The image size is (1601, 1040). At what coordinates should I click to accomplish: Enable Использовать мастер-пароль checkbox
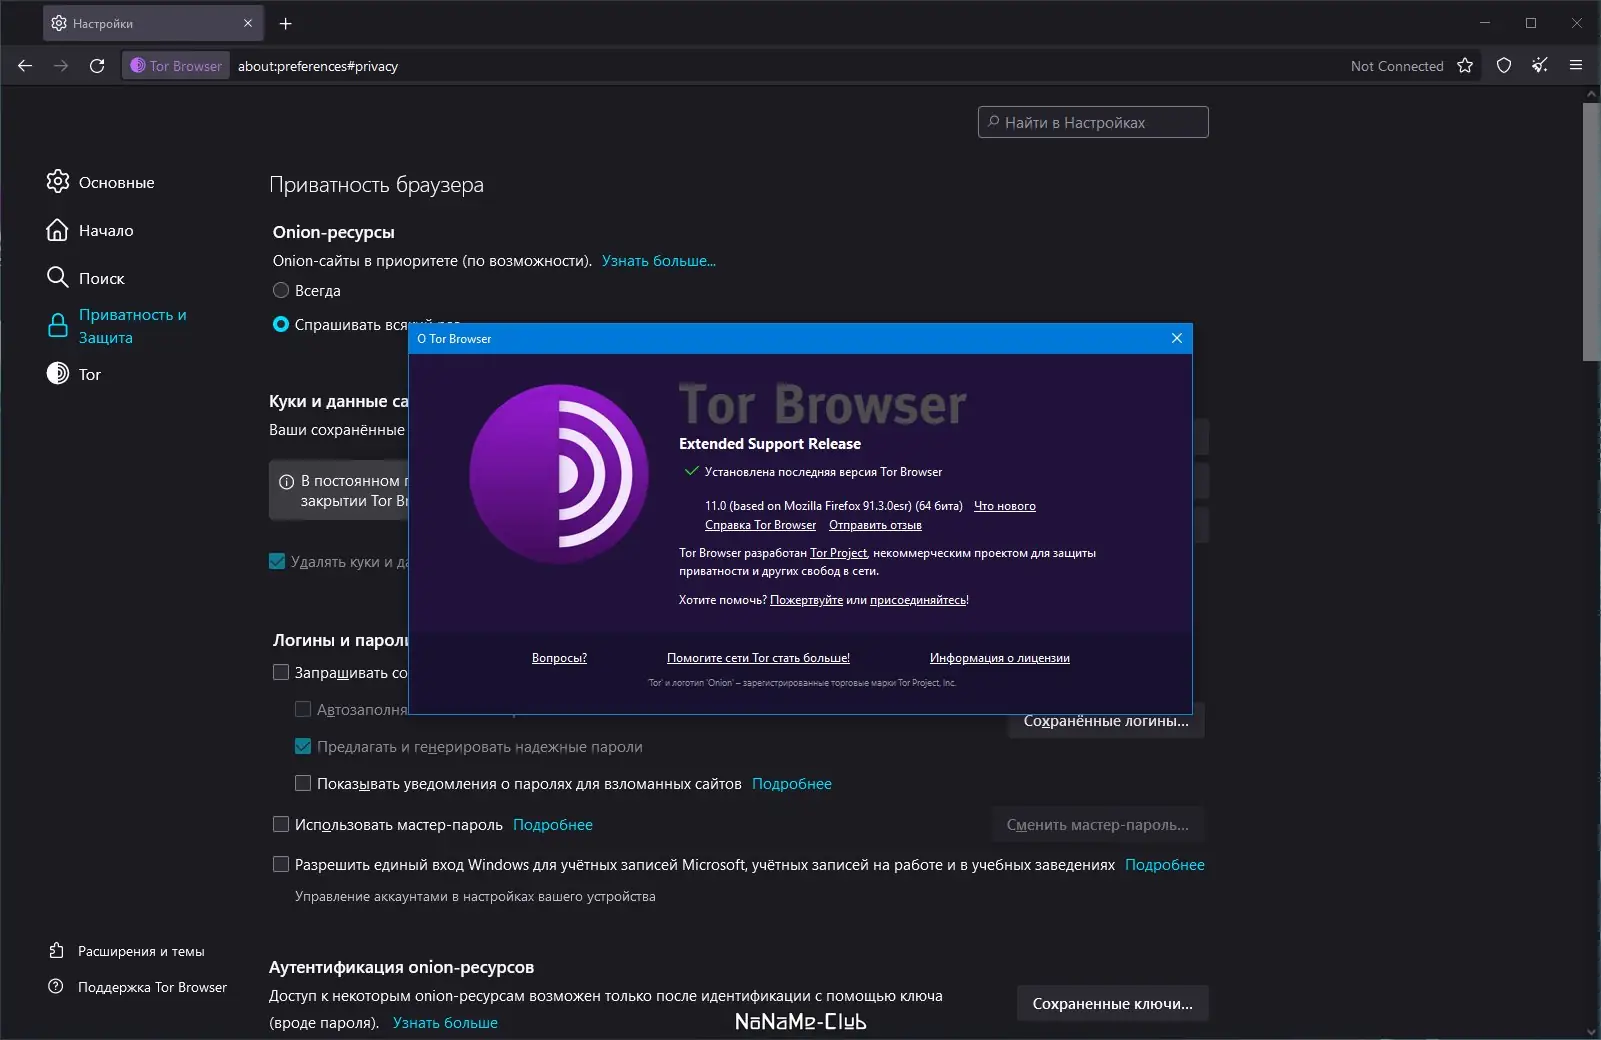pos(281,825)
